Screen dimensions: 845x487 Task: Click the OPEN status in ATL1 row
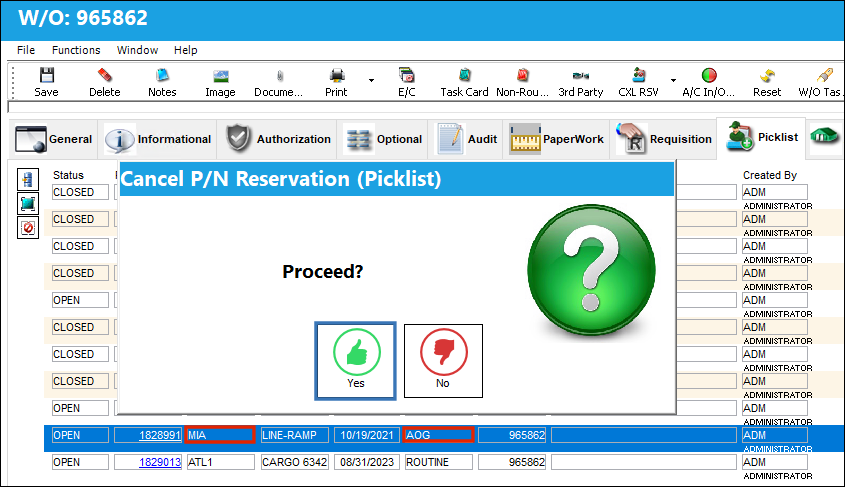(x=80, y=462)
